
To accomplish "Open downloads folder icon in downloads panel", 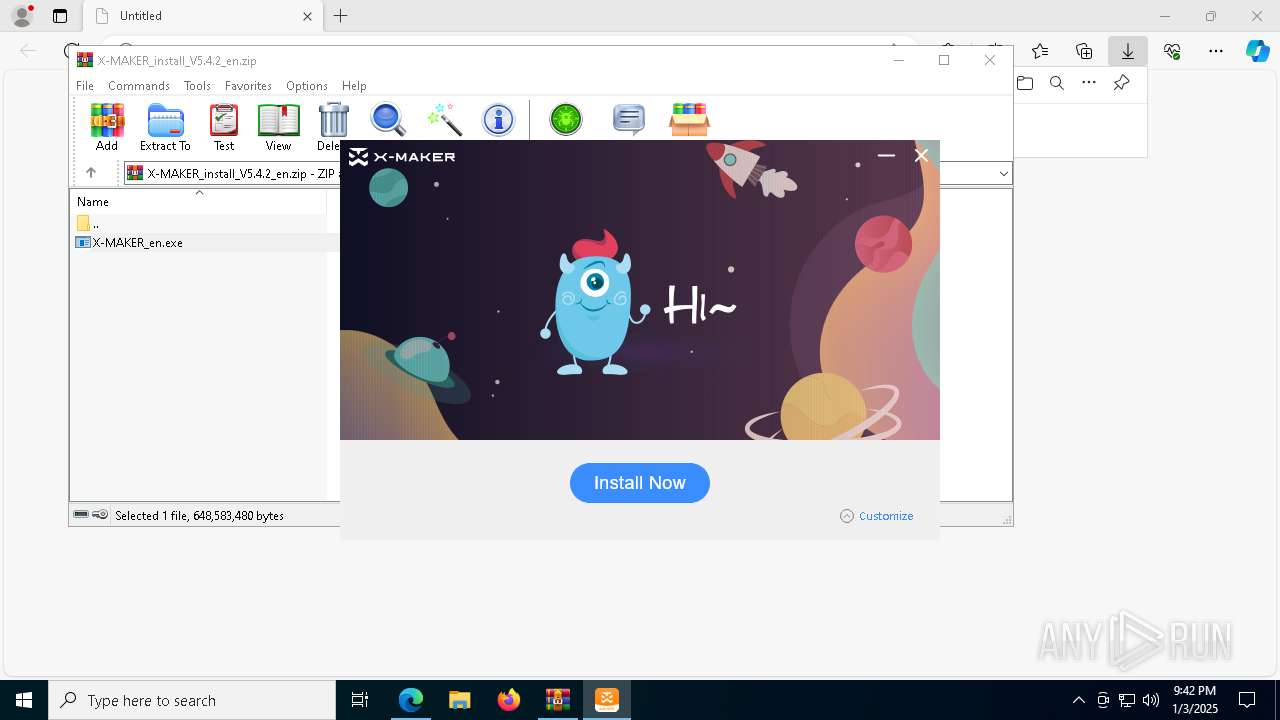I will coord(1025,83).
